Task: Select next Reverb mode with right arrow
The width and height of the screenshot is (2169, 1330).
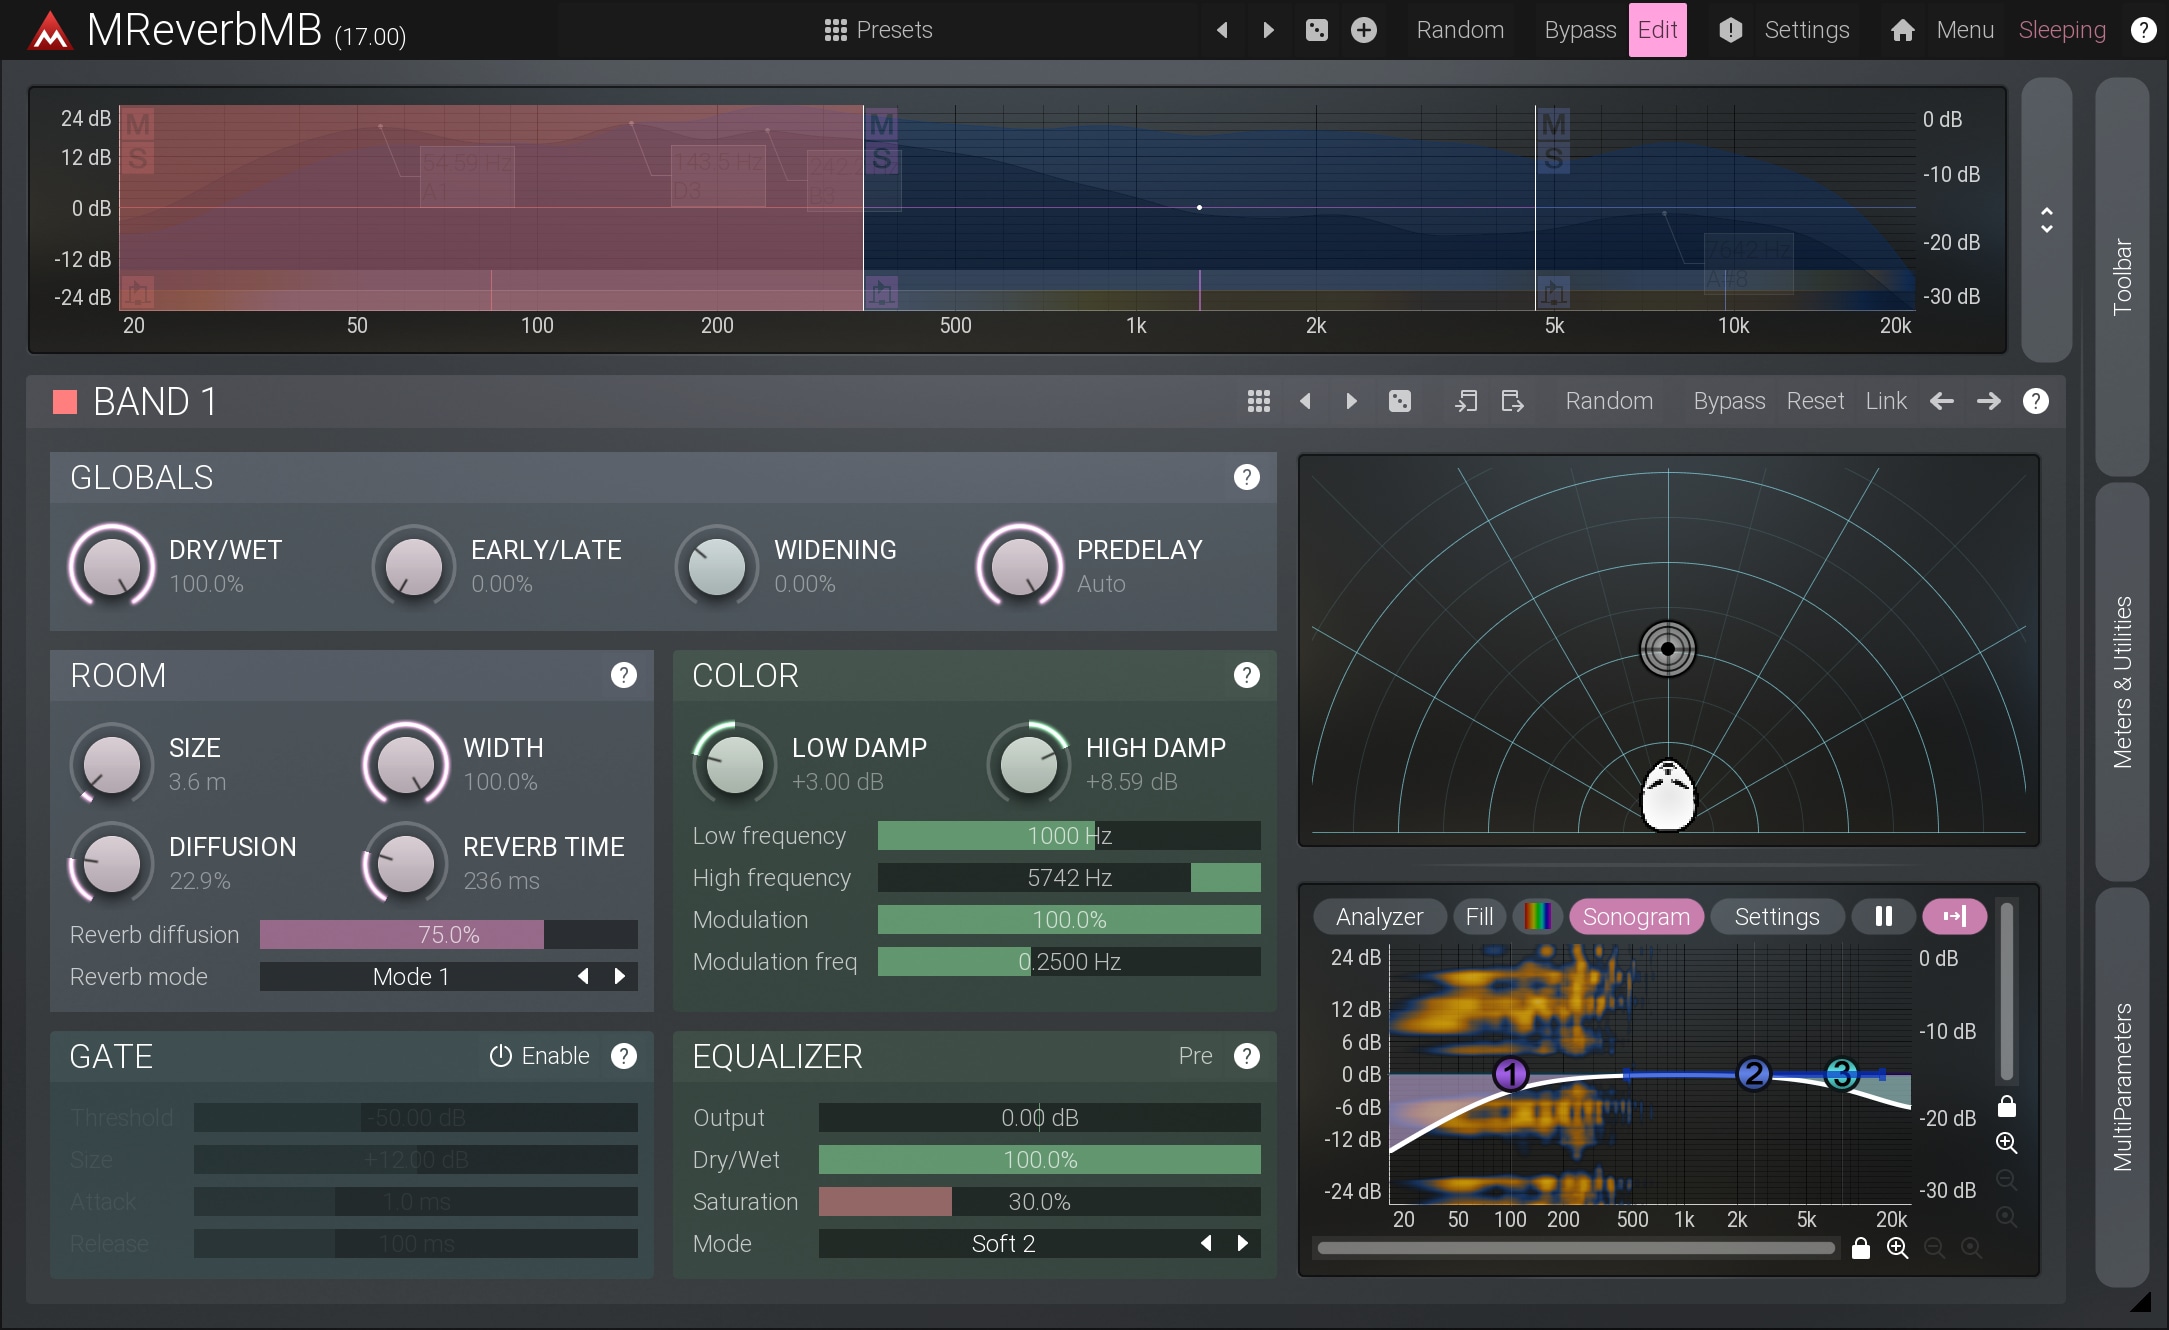Action: tap(620, 976)
